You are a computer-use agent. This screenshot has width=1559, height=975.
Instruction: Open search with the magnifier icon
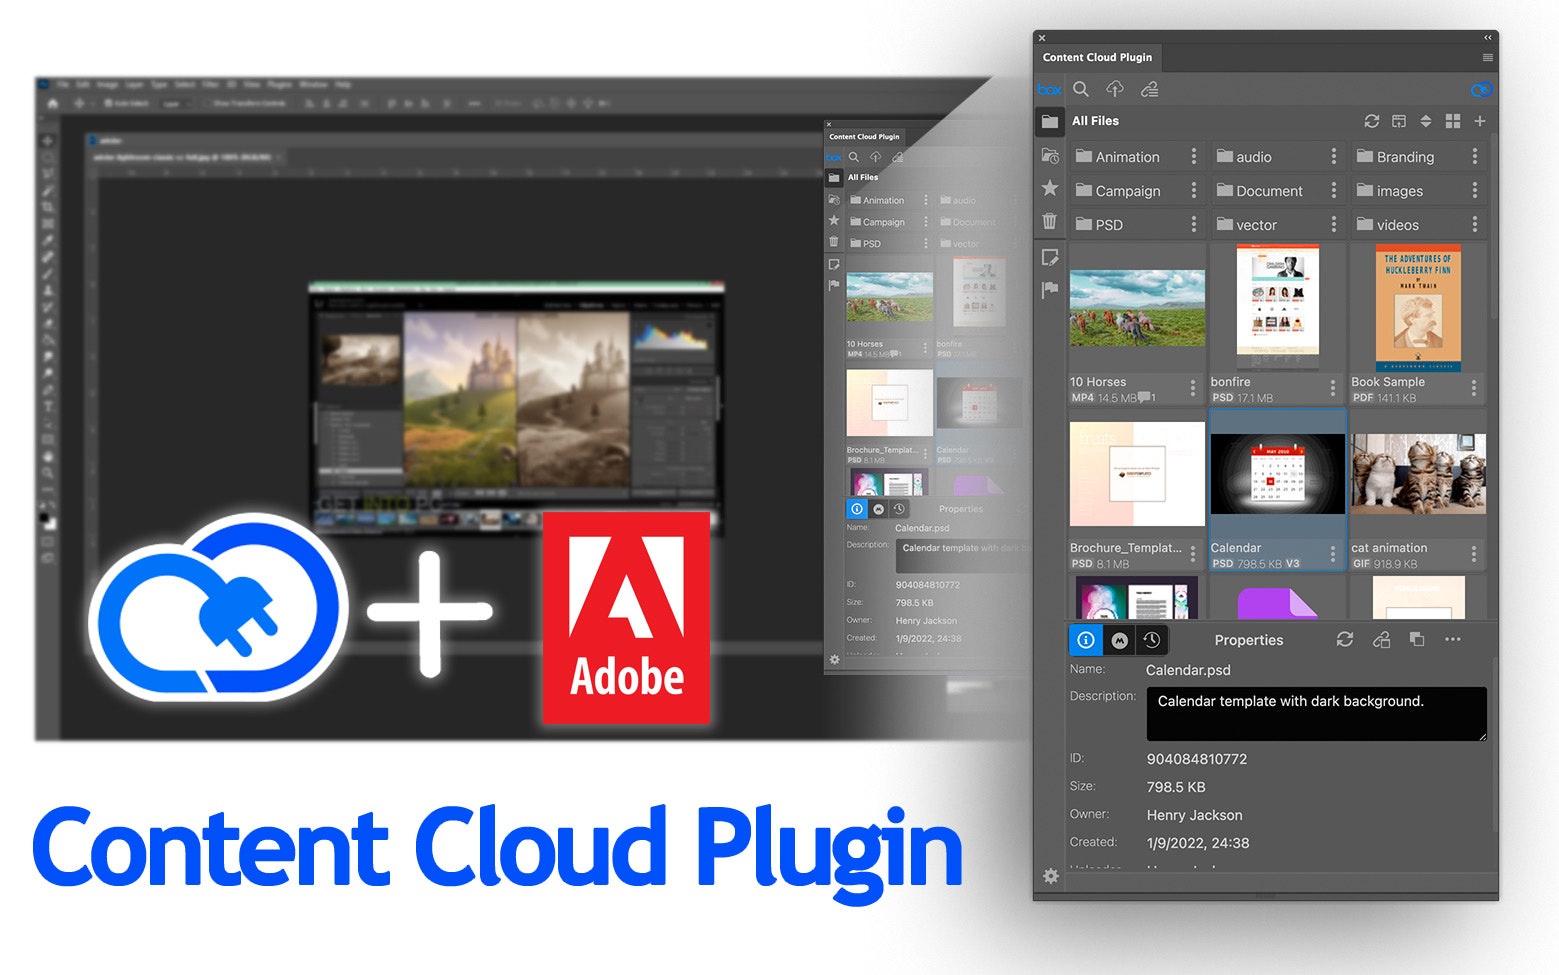tap(1081, 89)
